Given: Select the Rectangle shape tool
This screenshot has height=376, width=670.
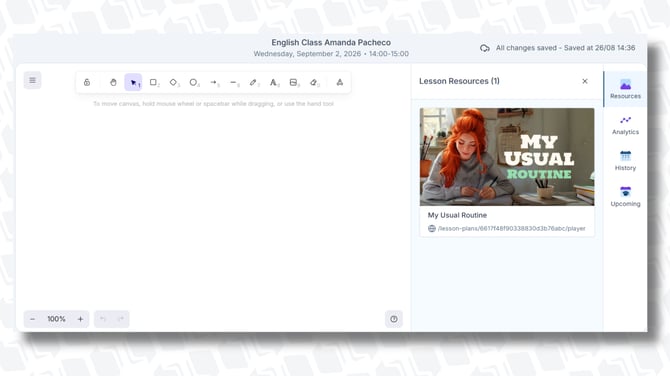Looking at the screenshot, I should pos(153,82).
